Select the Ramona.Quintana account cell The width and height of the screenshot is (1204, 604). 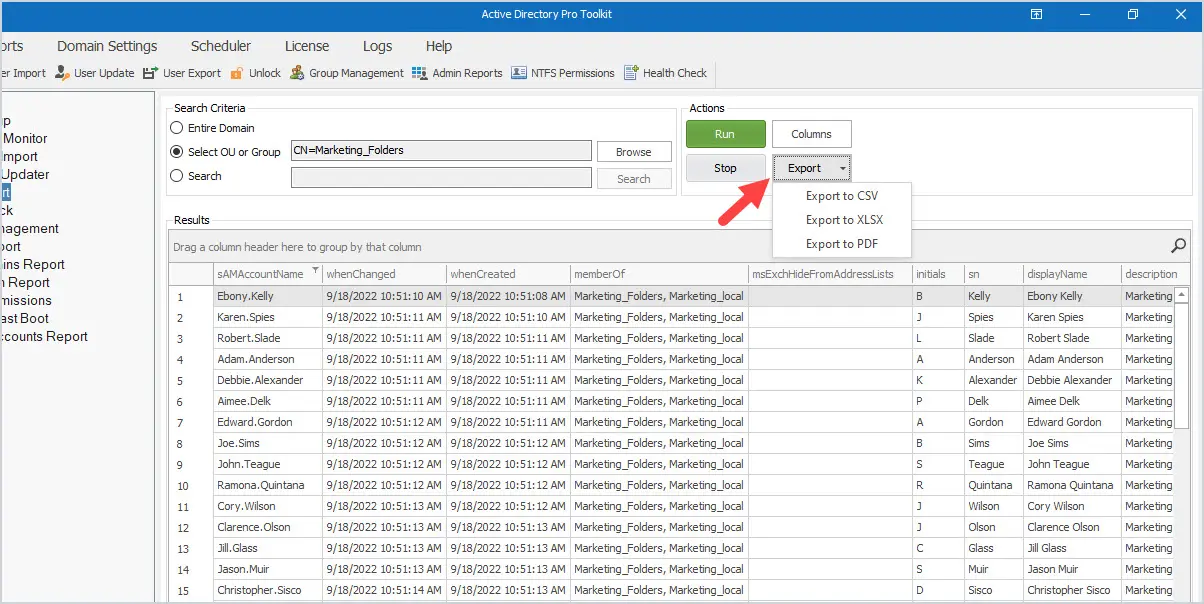point(267,485)
